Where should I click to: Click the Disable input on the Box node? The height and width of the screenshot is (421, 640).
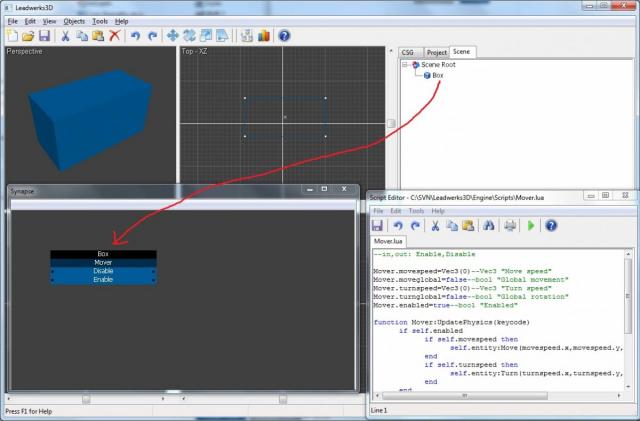point(103,271)
